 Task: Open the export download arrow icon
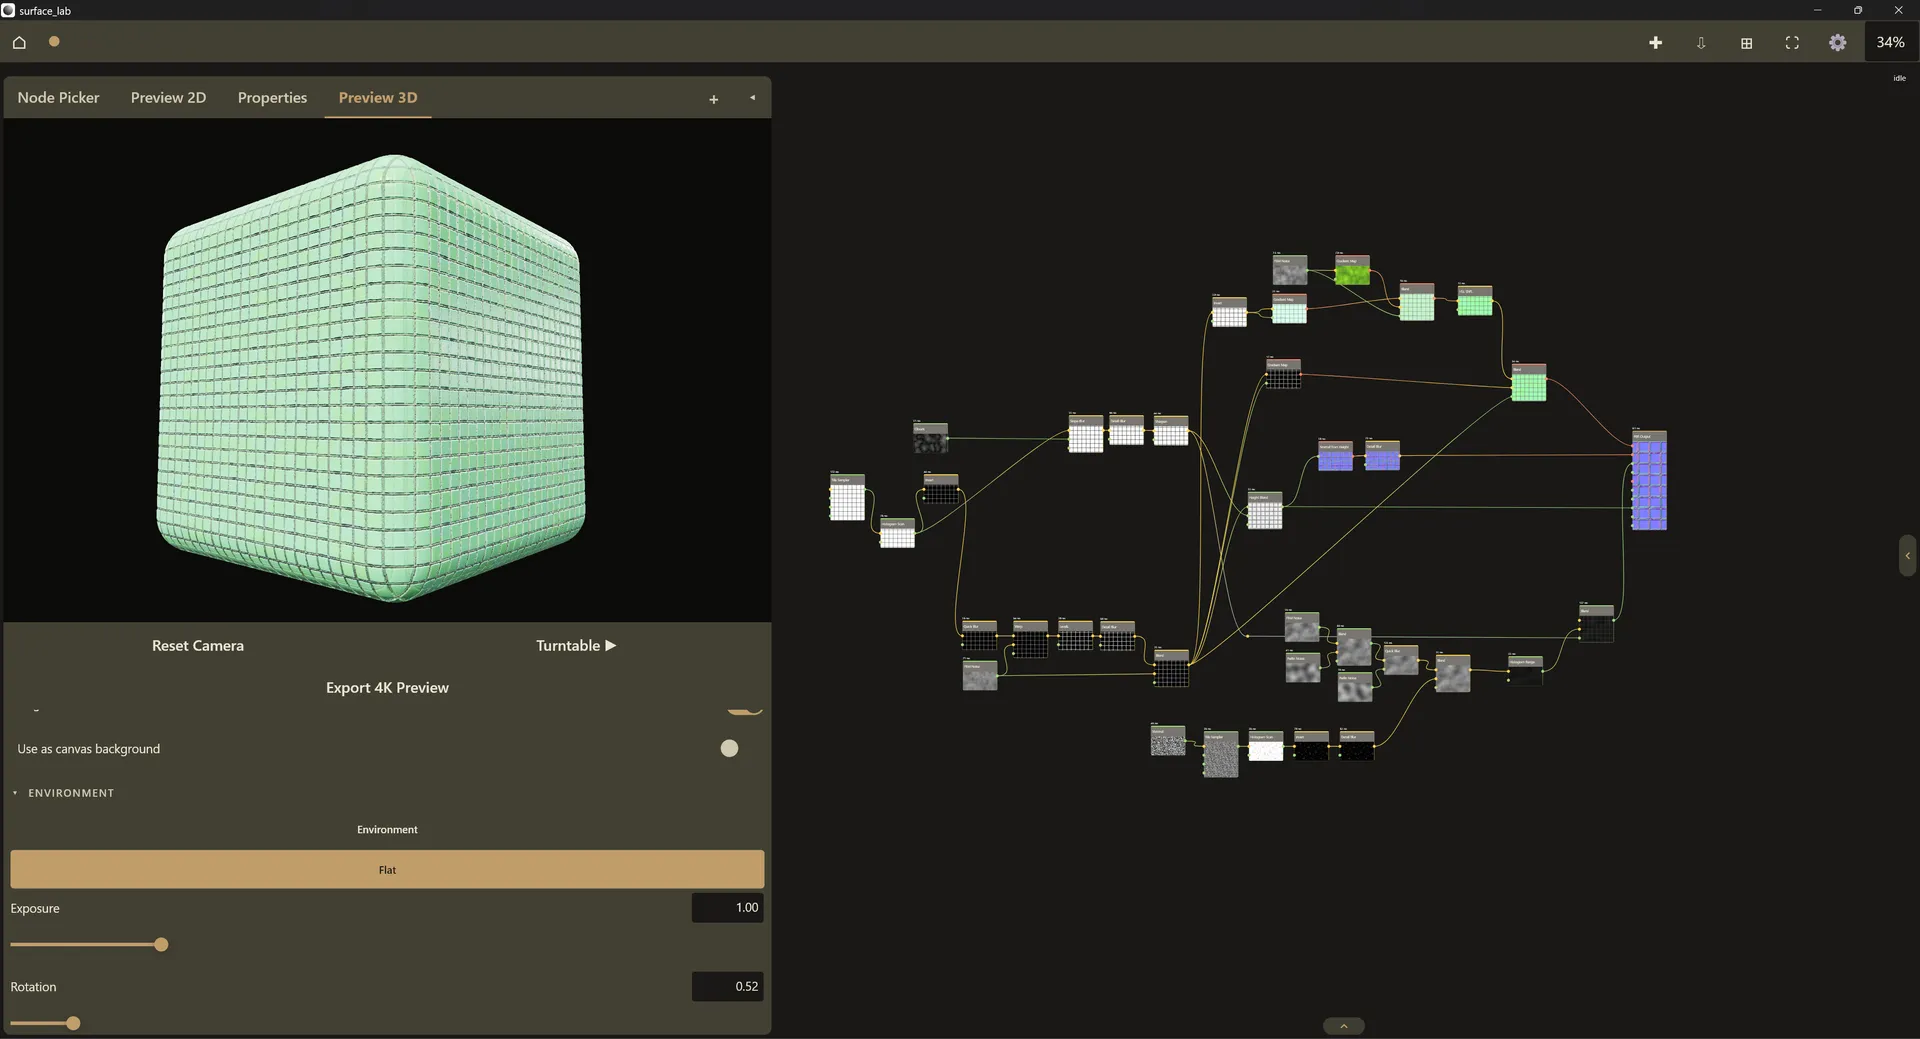[x=1701, y=42]
